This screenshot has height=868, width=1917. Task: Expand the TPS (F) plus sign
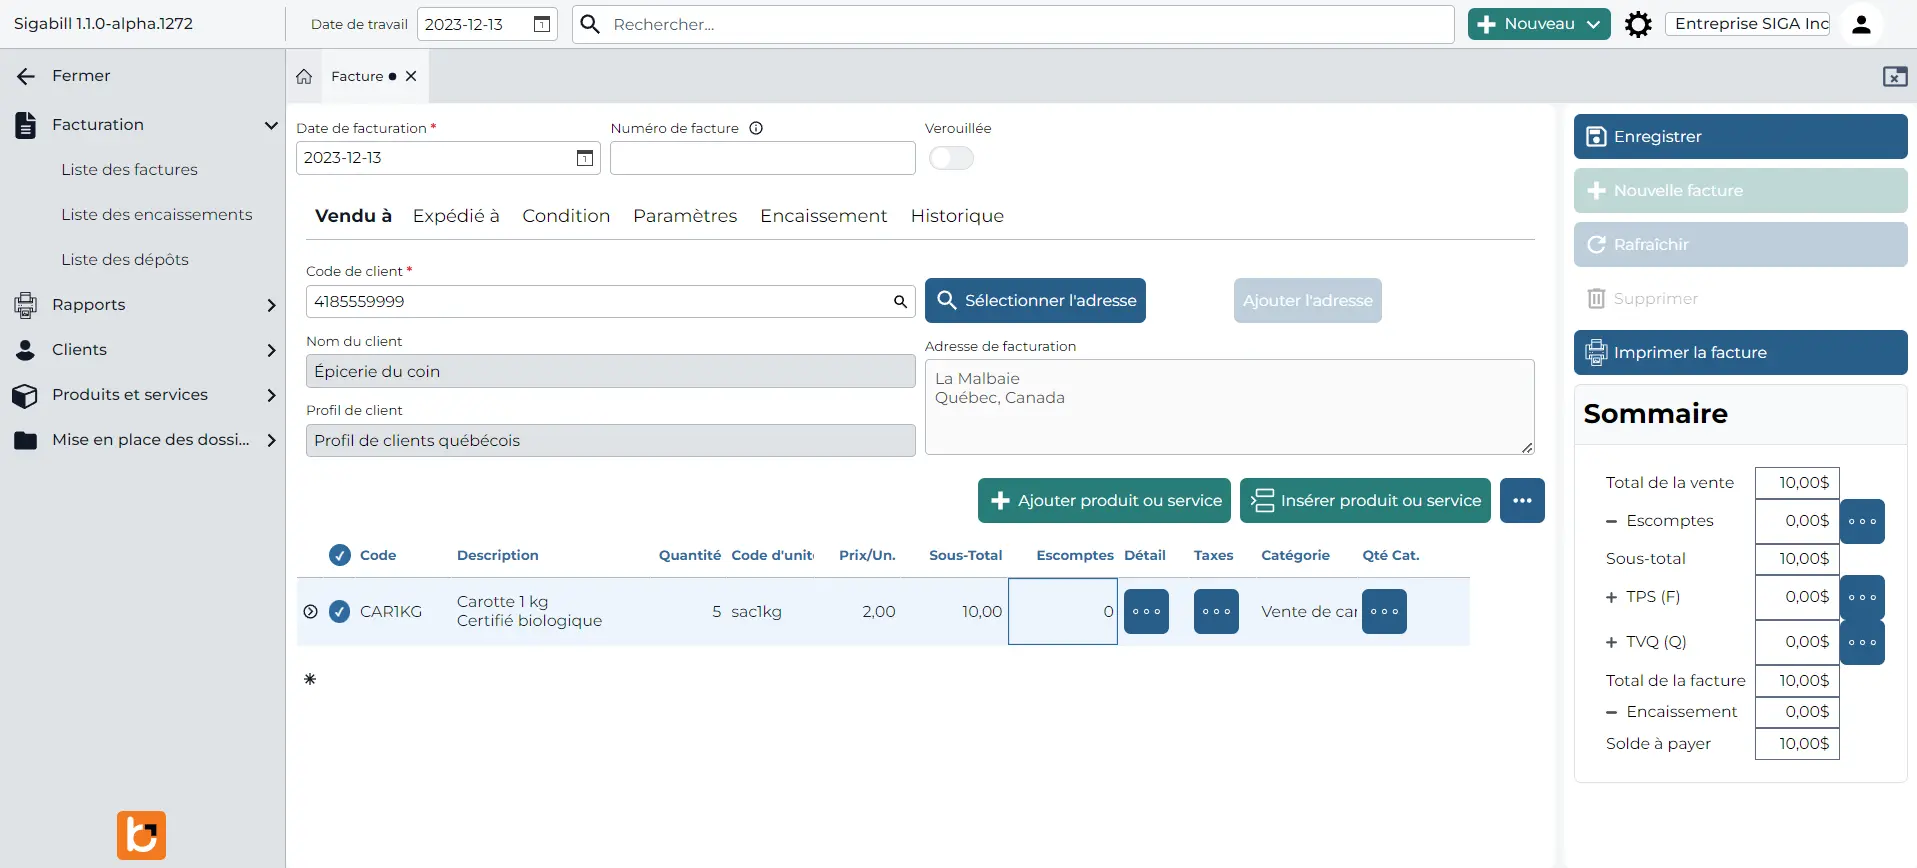[1611, 597]
